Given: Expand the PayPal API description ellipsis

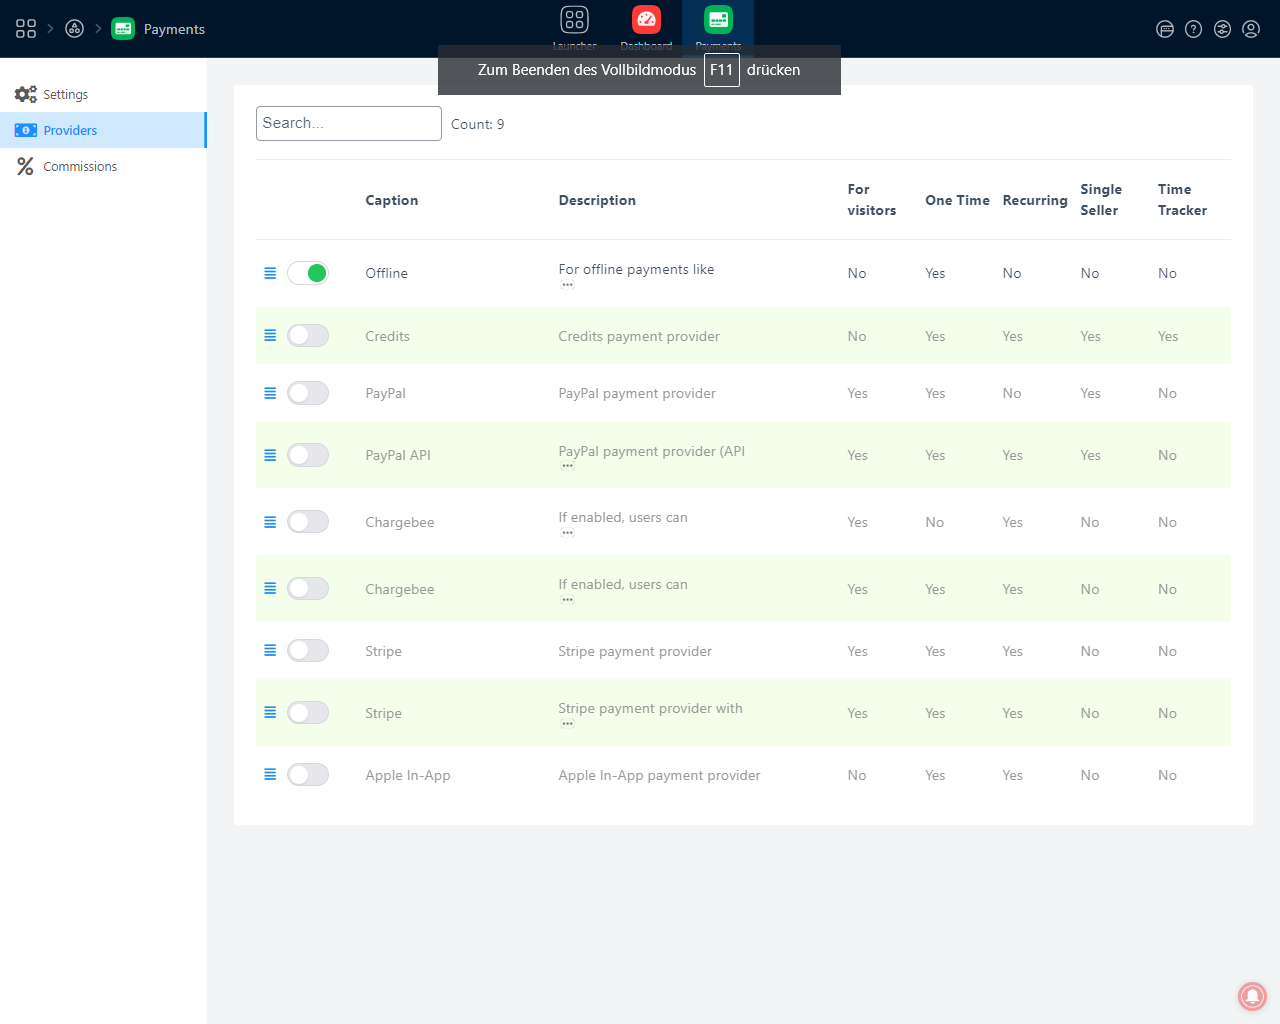Looking at the screenshot, I should pos(567,466).
